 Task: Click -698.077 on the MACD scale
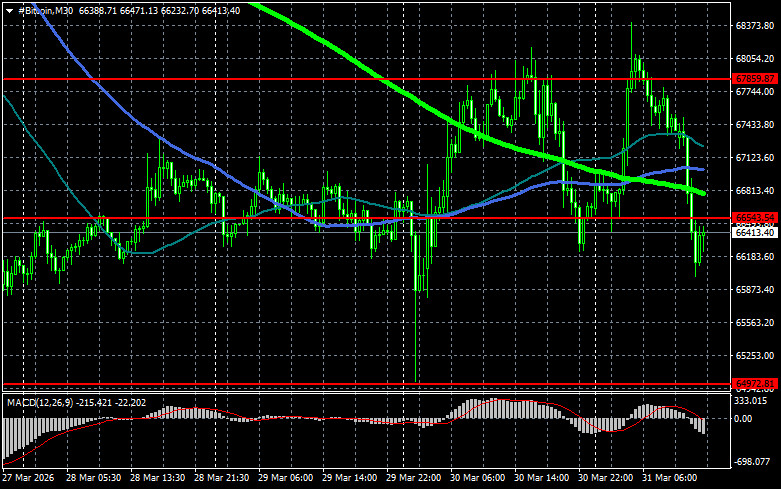753,462
